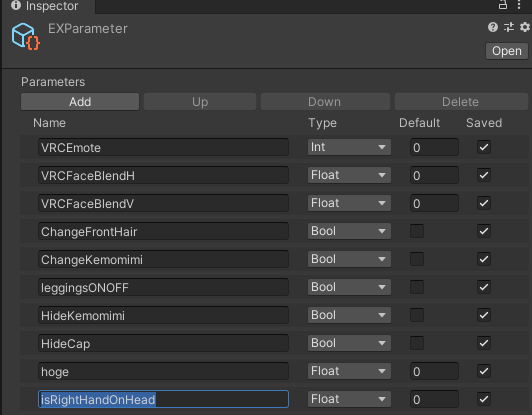Open the settings gear icon in header
Viewport: 532px width, 415px height.
tap(525, 27)
